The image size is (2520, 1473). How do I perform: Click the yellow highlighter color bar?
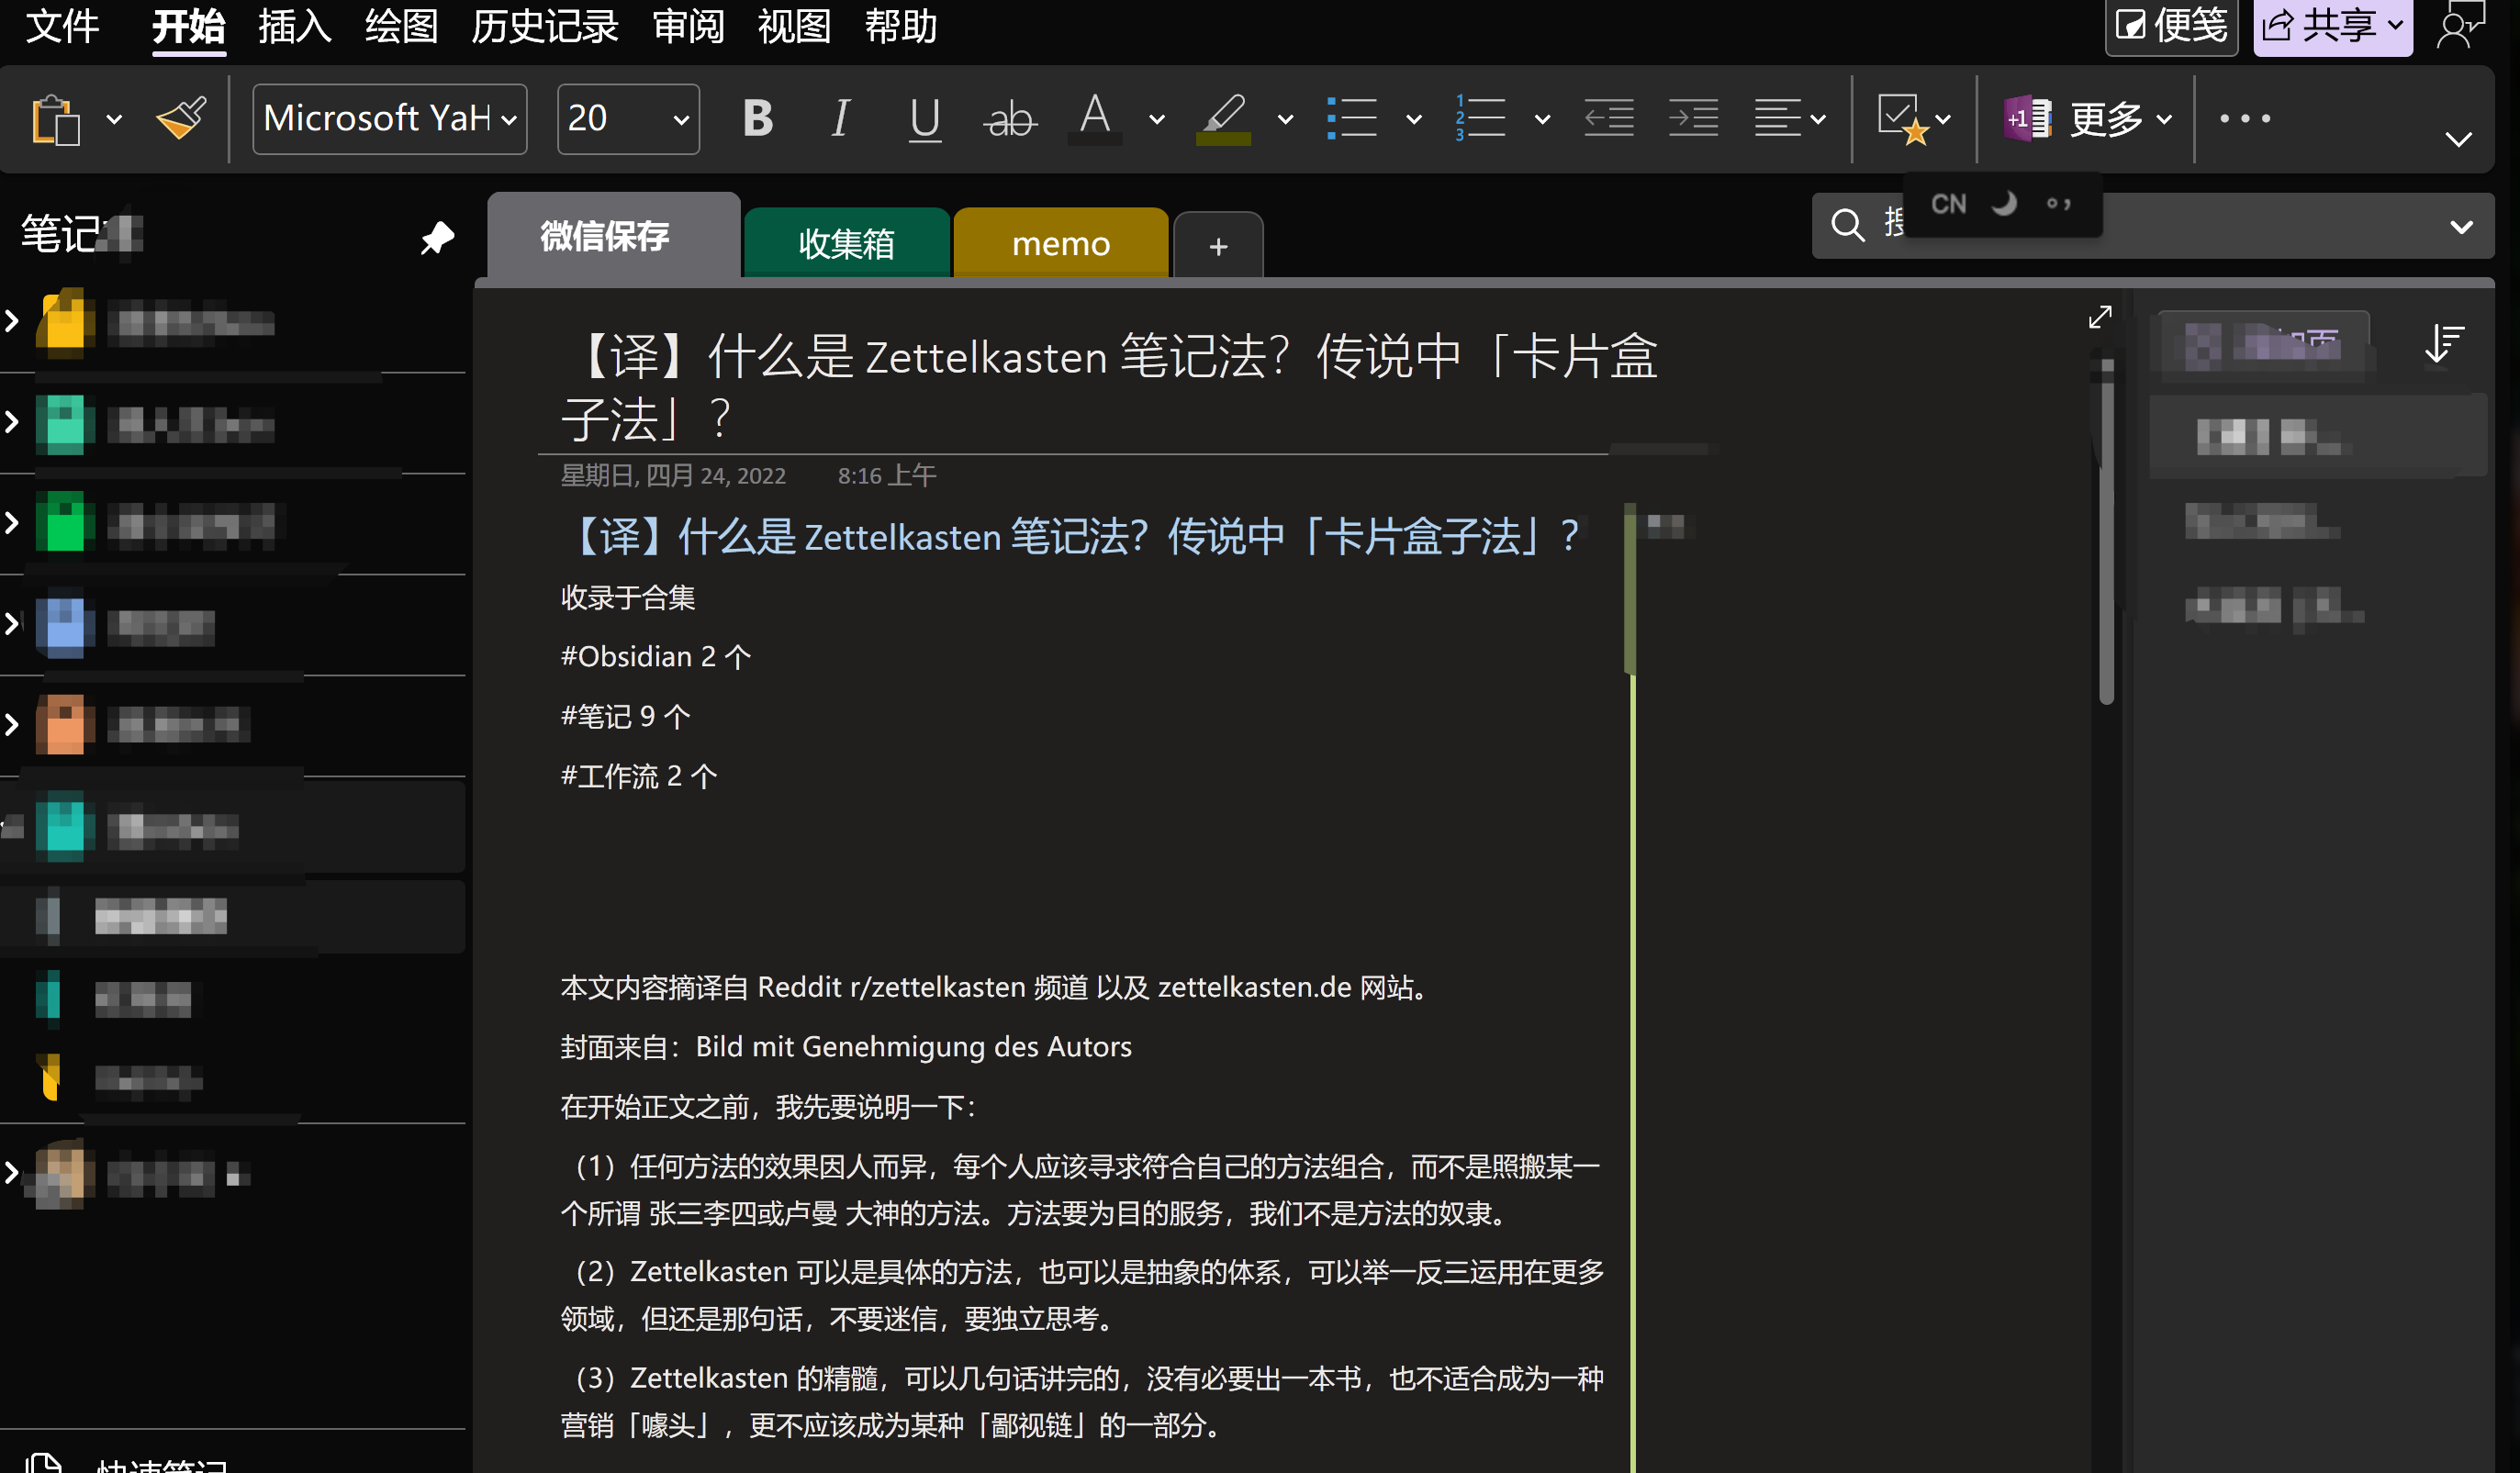pyautogui.click(x=1223, y=139)
